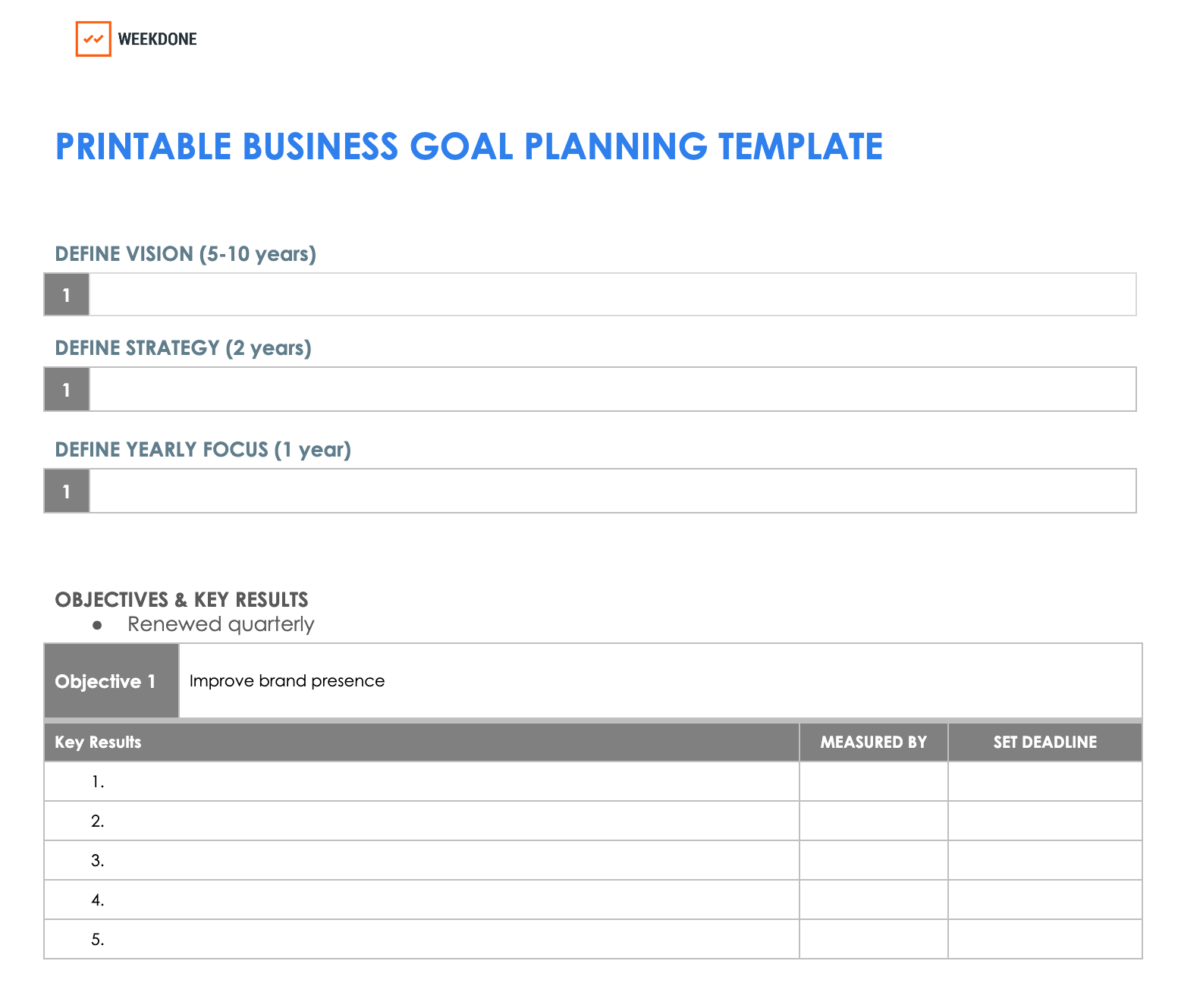Click the MEASURED BY column header
Screen dimensions: 1200x986
point(873,742)
